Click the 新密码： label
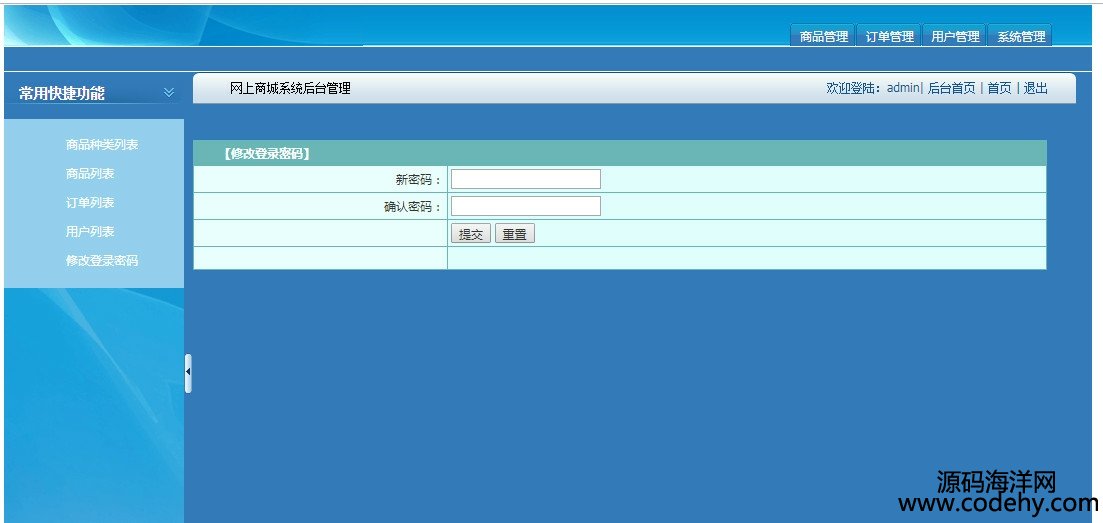Image resolution: width=1103 pixels, height=523 pixels. coord(419,179)
